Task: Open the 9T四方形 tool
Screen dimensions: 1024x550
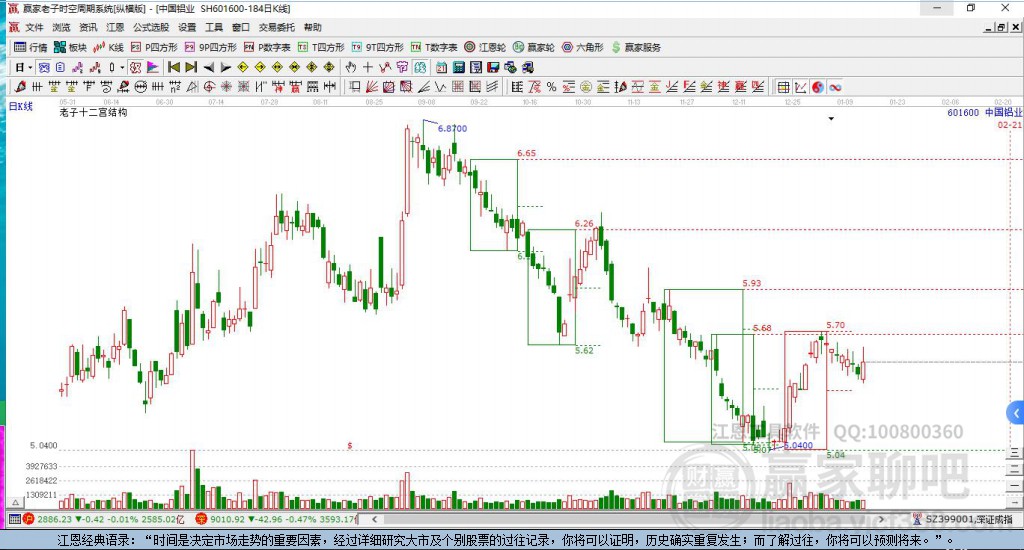Action: point(377,47)
